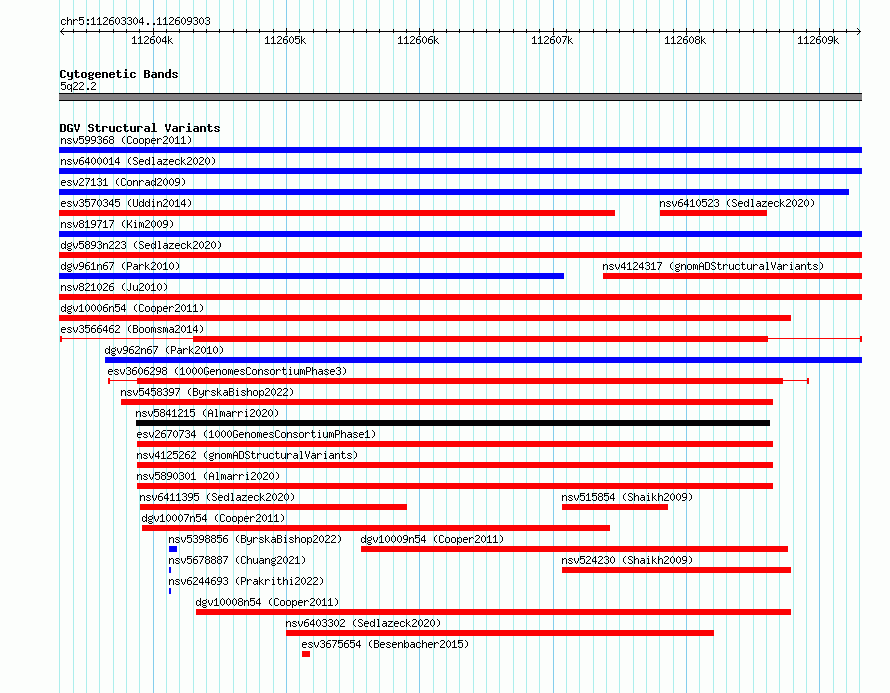Click the red bar under nsv515854
This screenshot has height=693, width=890.
(615, 507)
